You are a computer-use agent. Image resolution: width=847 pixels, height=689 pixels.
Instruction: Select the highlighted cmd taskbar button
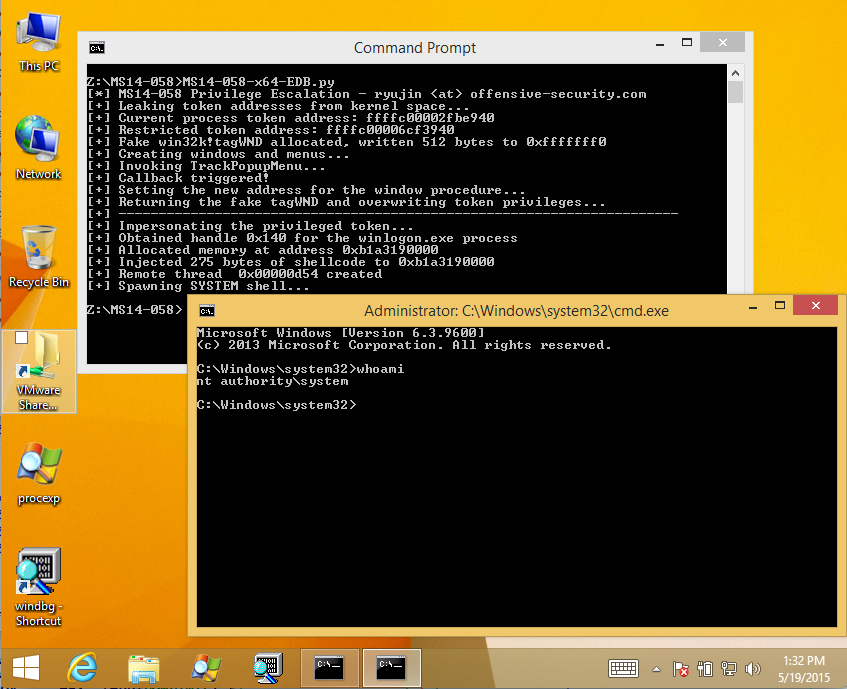(x=391, y=667)
